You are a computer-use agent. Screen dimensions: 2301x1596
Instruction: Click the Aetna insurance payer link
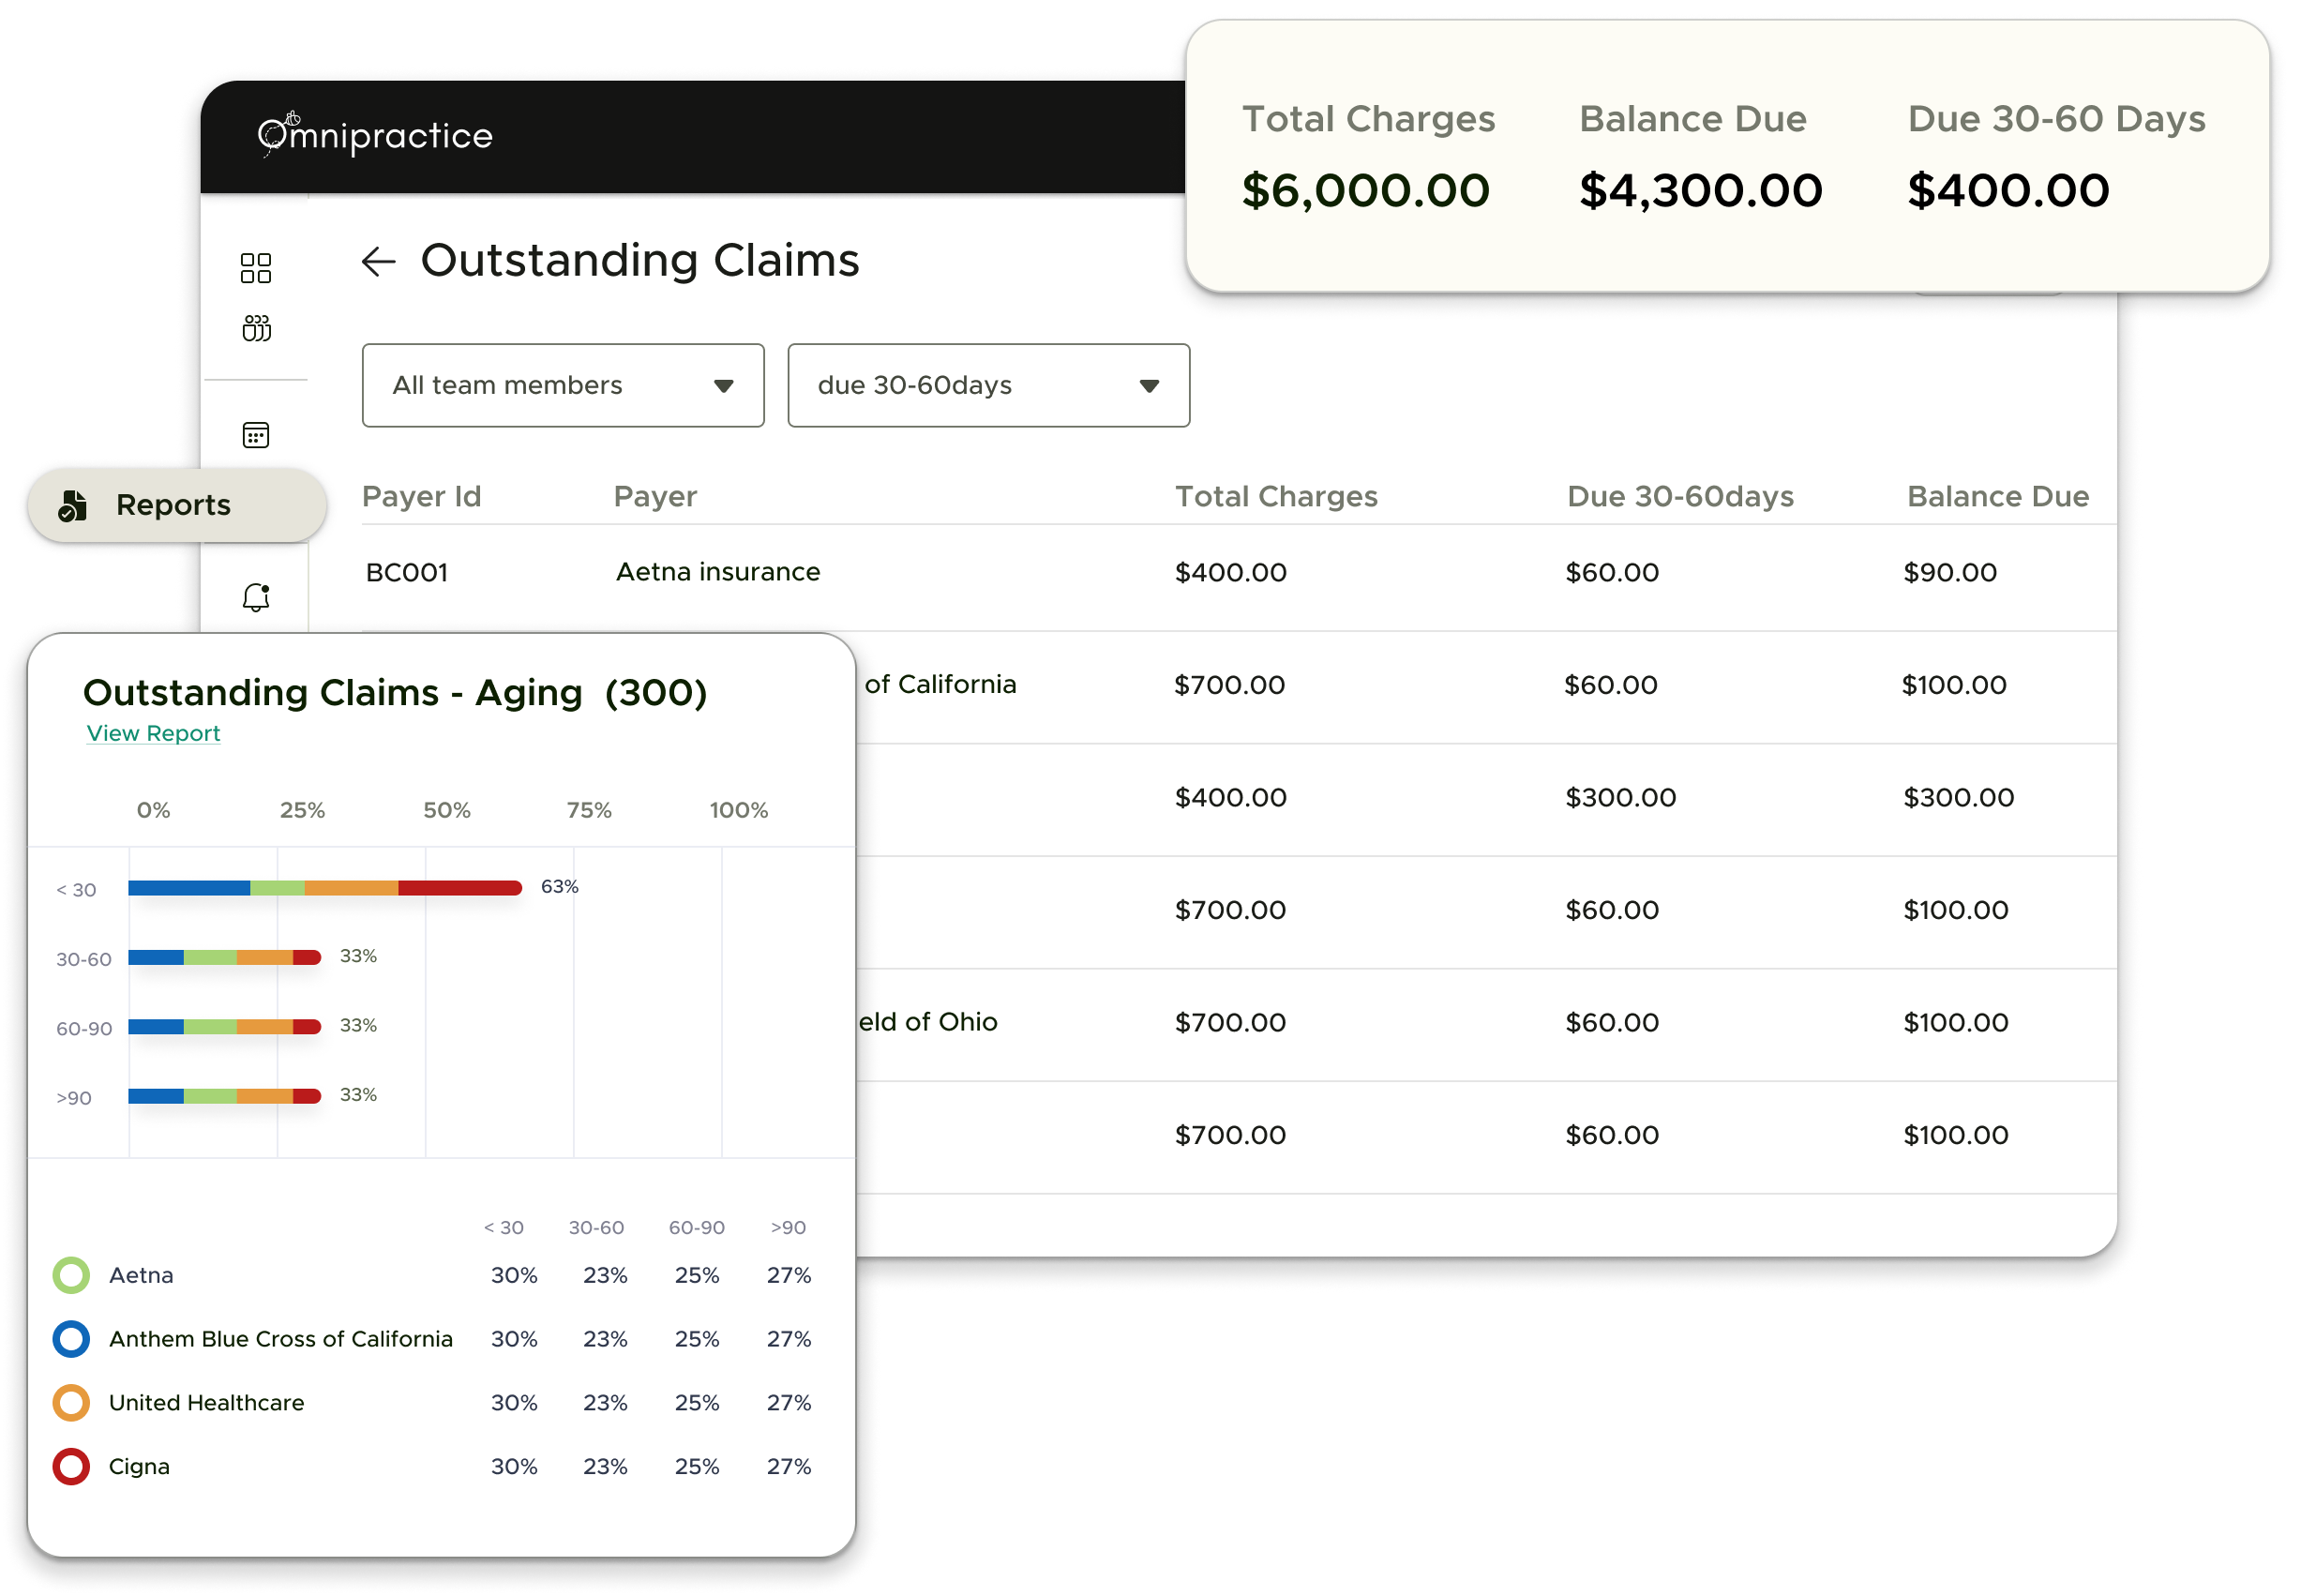[x=718, y=572]
